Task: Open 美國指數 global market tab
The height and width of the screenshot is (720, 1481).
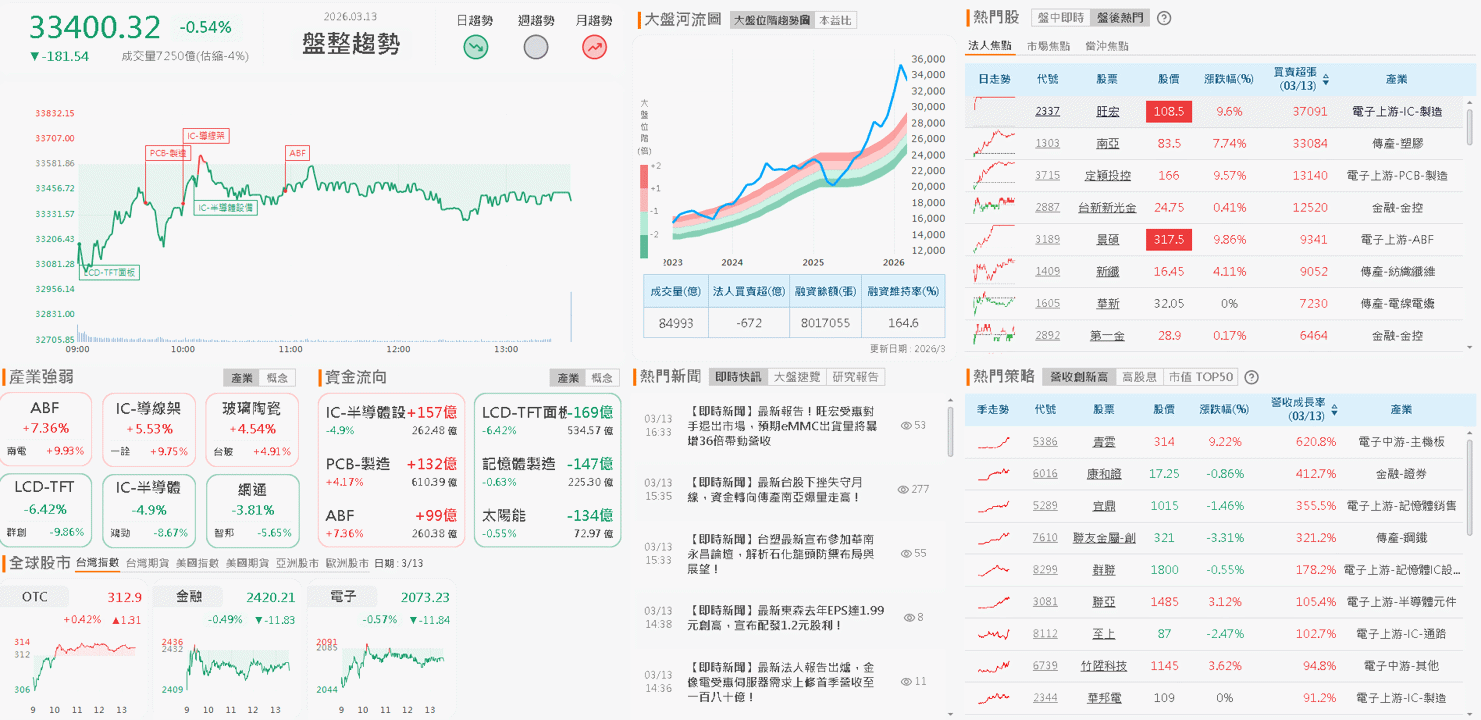Action: (x=197, y=563)
